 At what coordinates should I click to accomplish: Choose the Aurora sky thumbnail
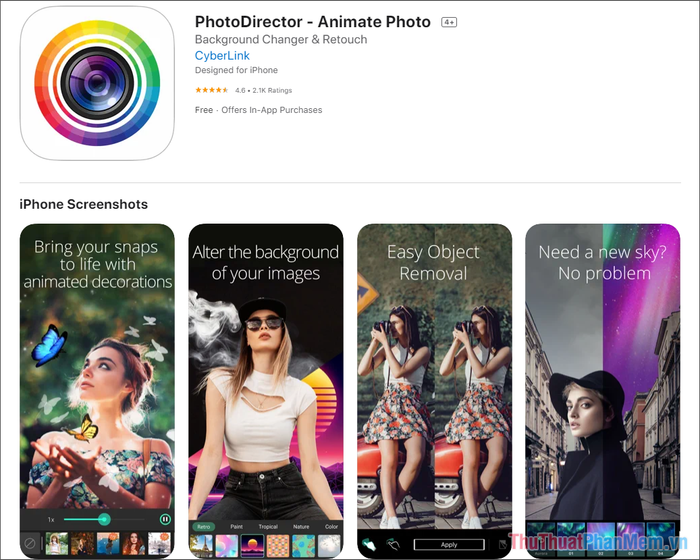[x=541, y=539]
